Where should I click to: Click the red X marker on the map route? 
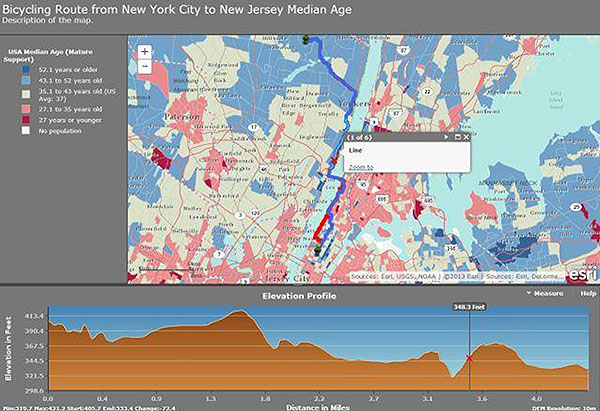pyautogui.click(x=334, y=162)
